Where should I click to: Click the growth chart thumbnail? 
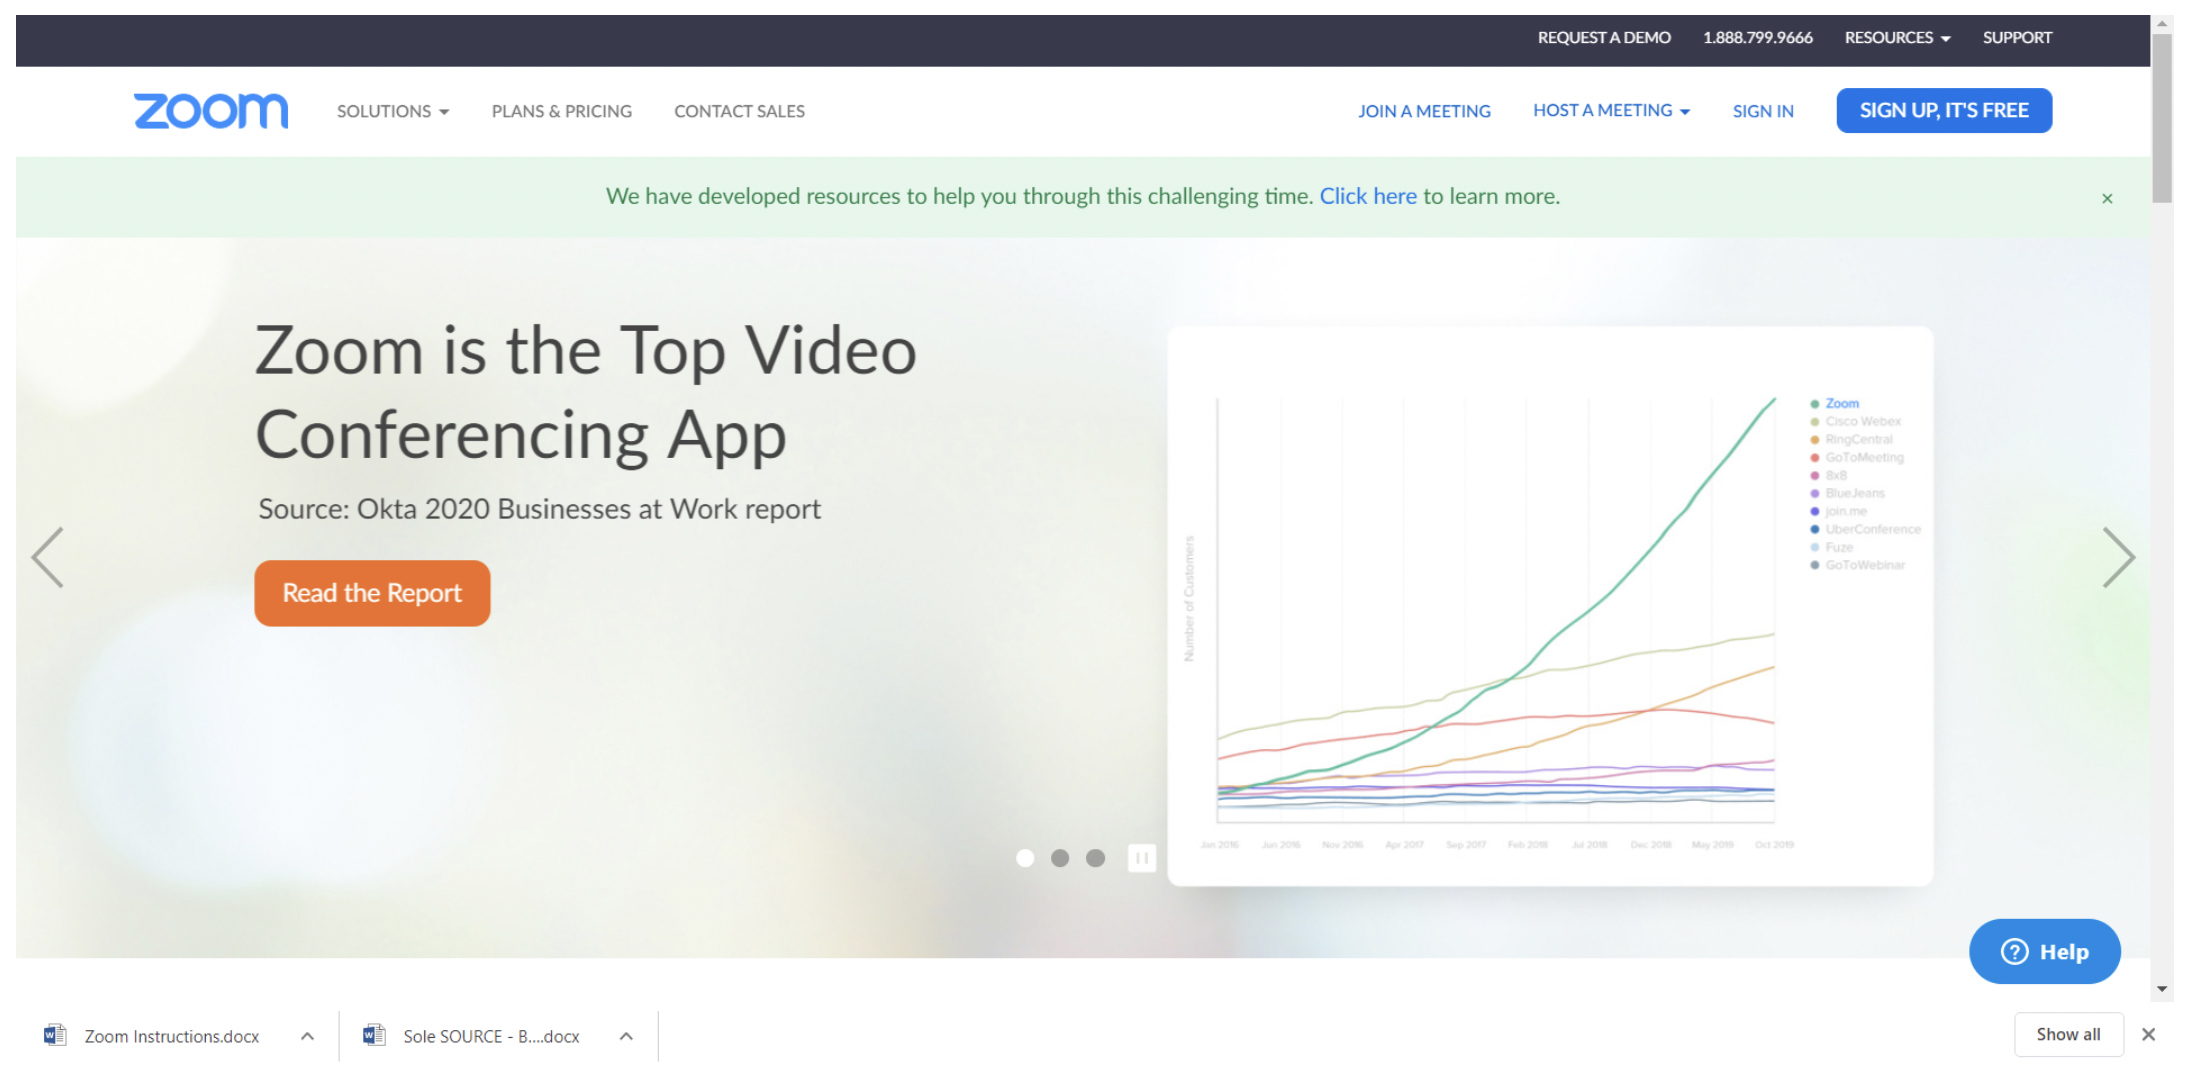click(x=1550, y=606)
